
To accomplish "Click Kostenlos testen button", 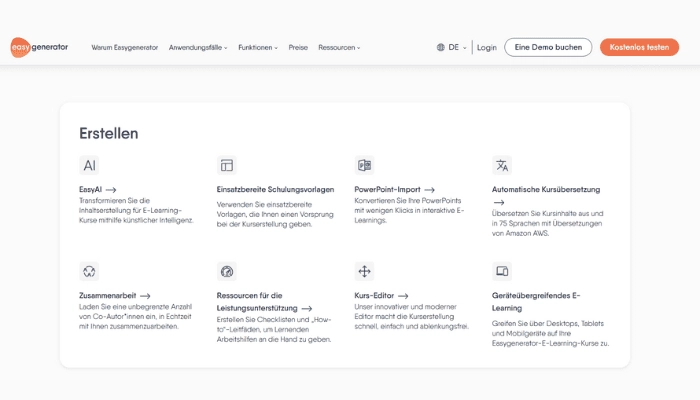I will 639,47.
